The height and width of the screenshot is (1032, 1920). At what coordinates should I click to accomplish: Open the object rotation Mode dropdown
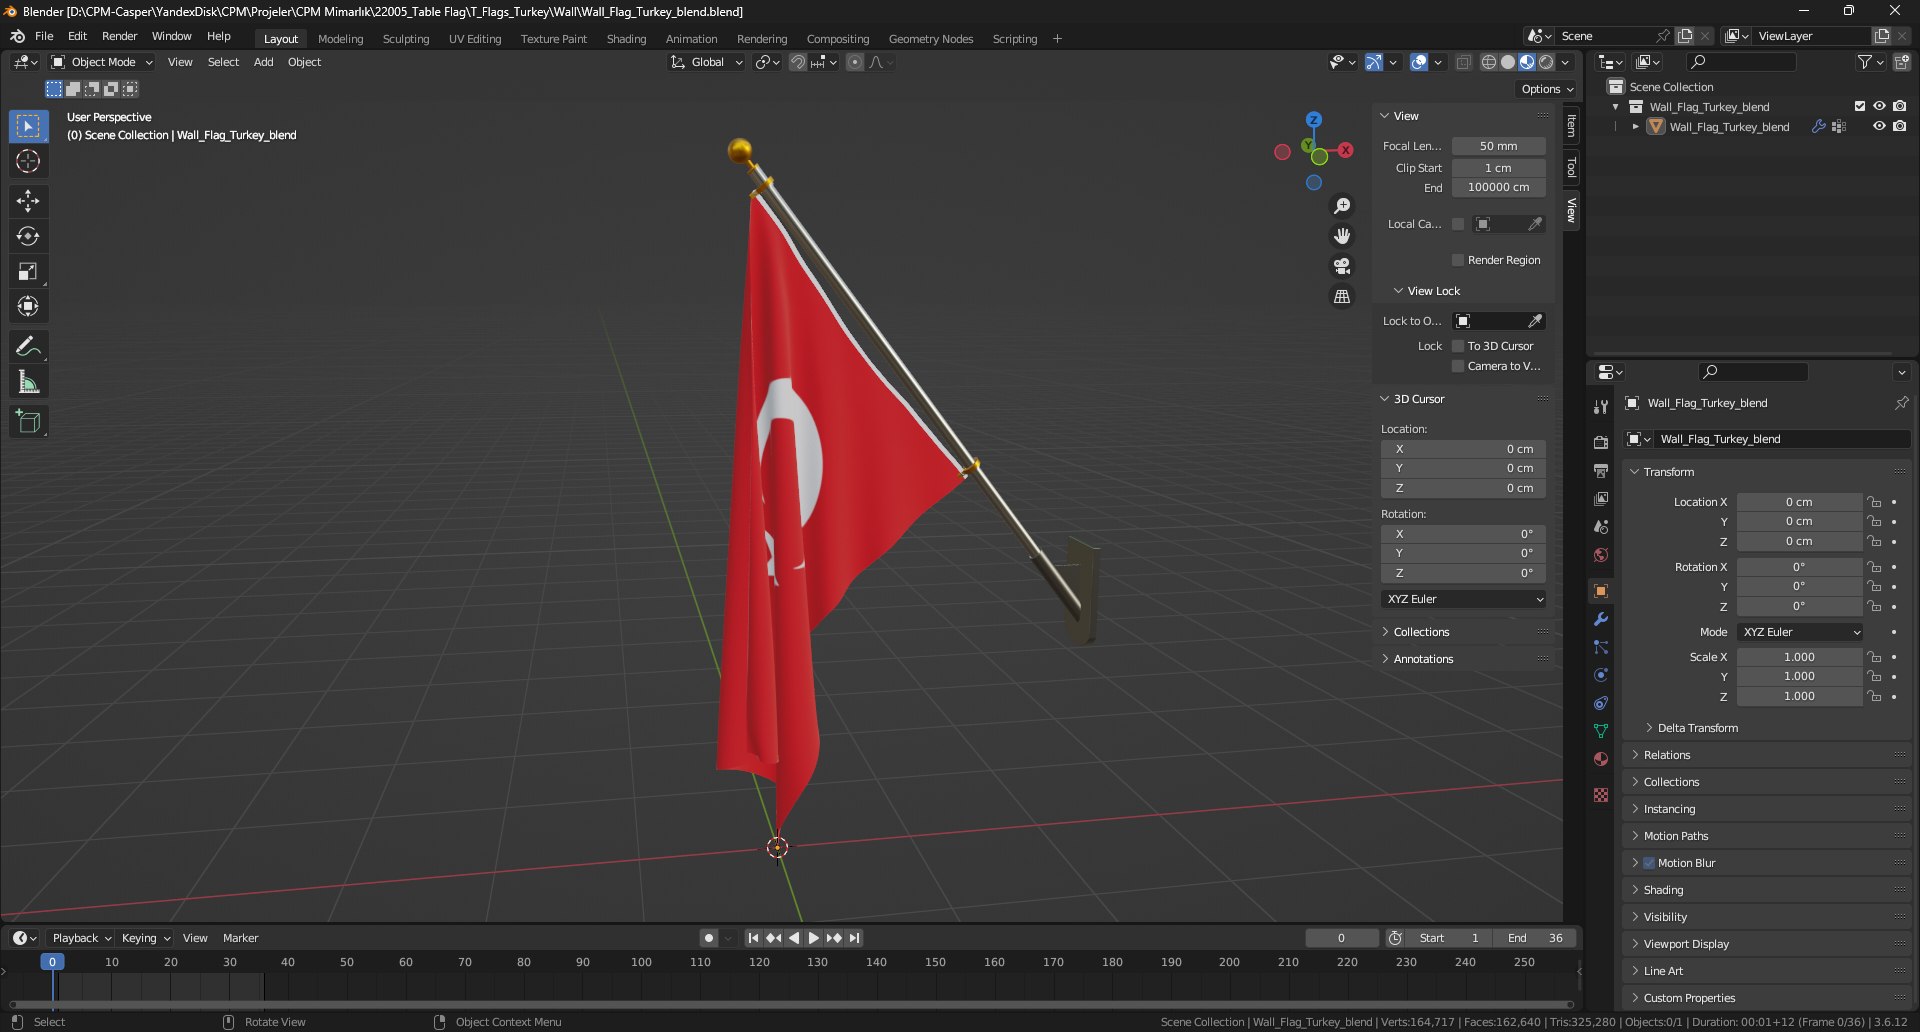1801,632
